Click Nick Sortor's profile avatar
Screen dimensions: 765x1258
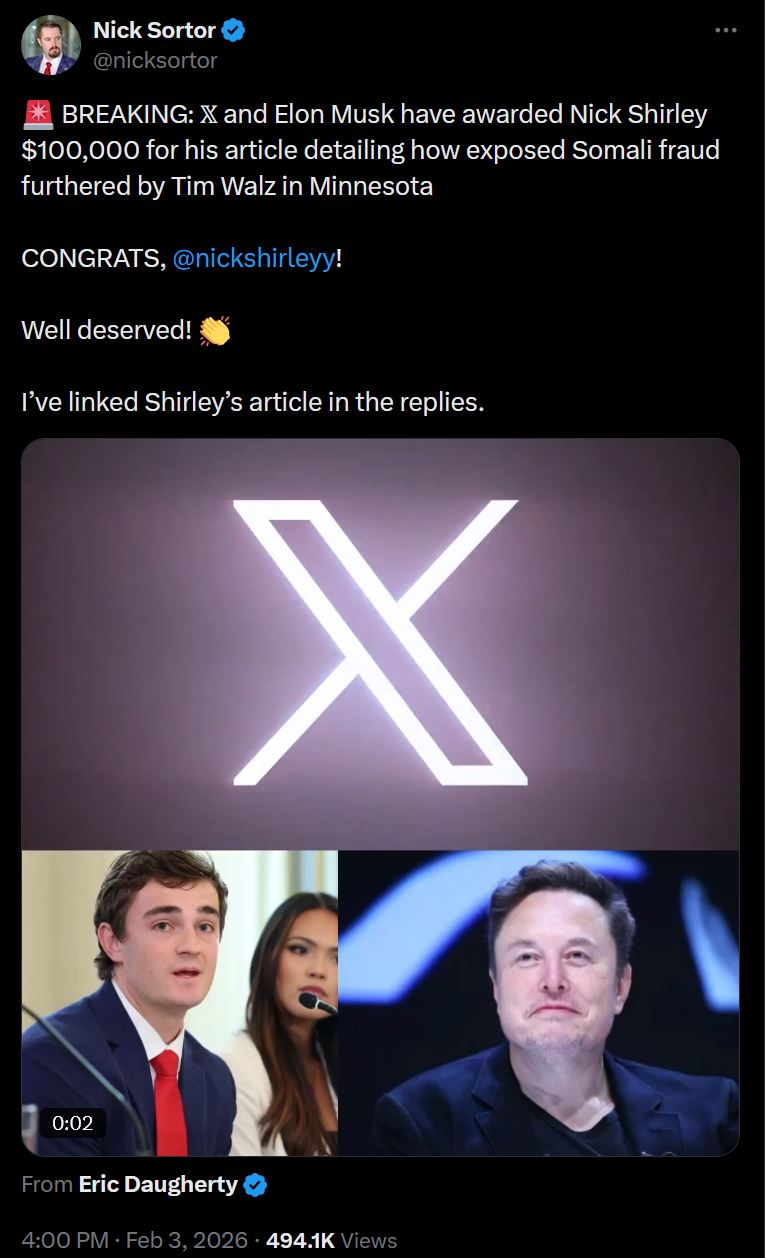tap(50, 45)
